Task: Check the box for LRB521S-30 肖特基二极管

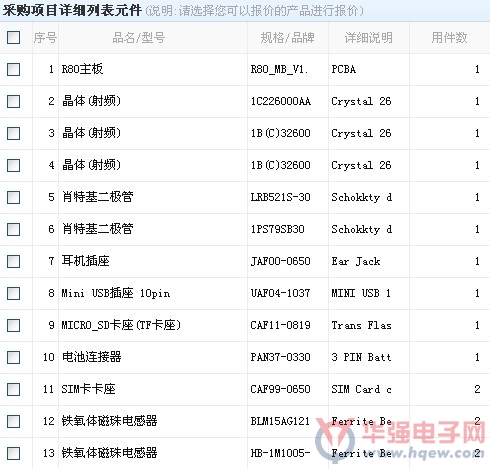Action: tap(13, 197)
